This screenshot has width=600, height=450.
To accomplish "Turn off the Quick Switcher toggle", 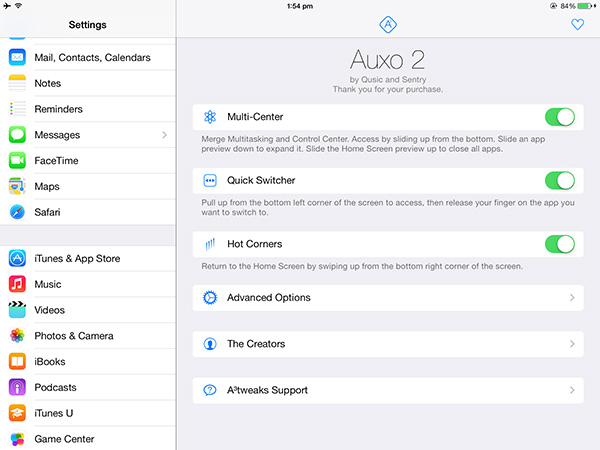I will click(559, 181).
